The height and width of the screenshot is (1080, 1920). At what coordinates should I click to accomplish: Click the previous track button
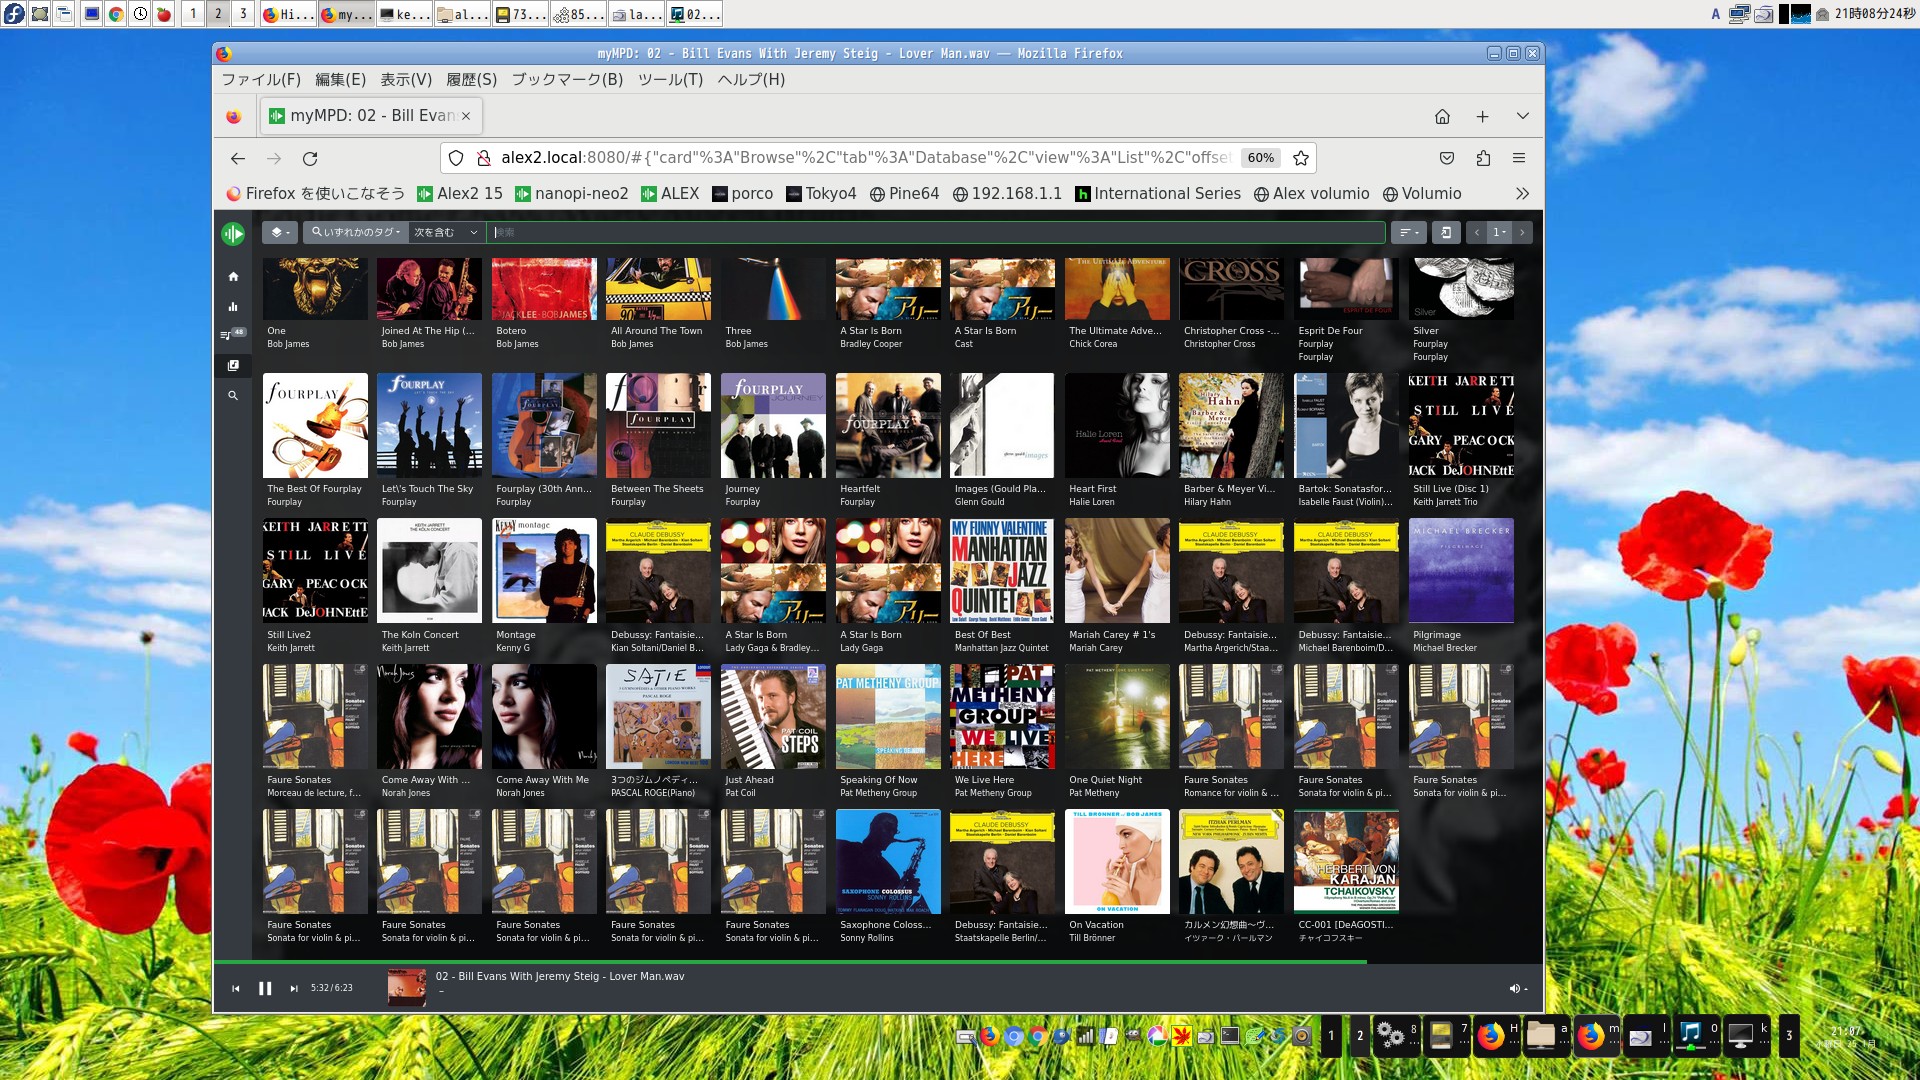click(236, 988)
